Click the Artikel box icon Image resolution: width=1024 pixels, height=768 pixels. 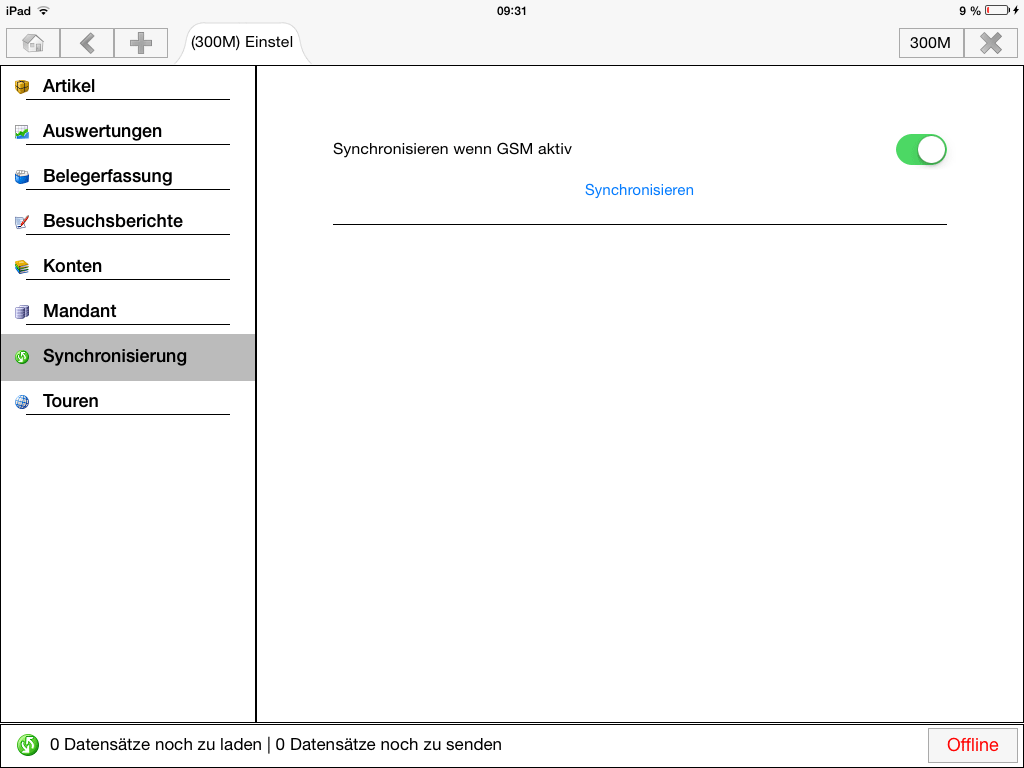click(x=22, y=86)
